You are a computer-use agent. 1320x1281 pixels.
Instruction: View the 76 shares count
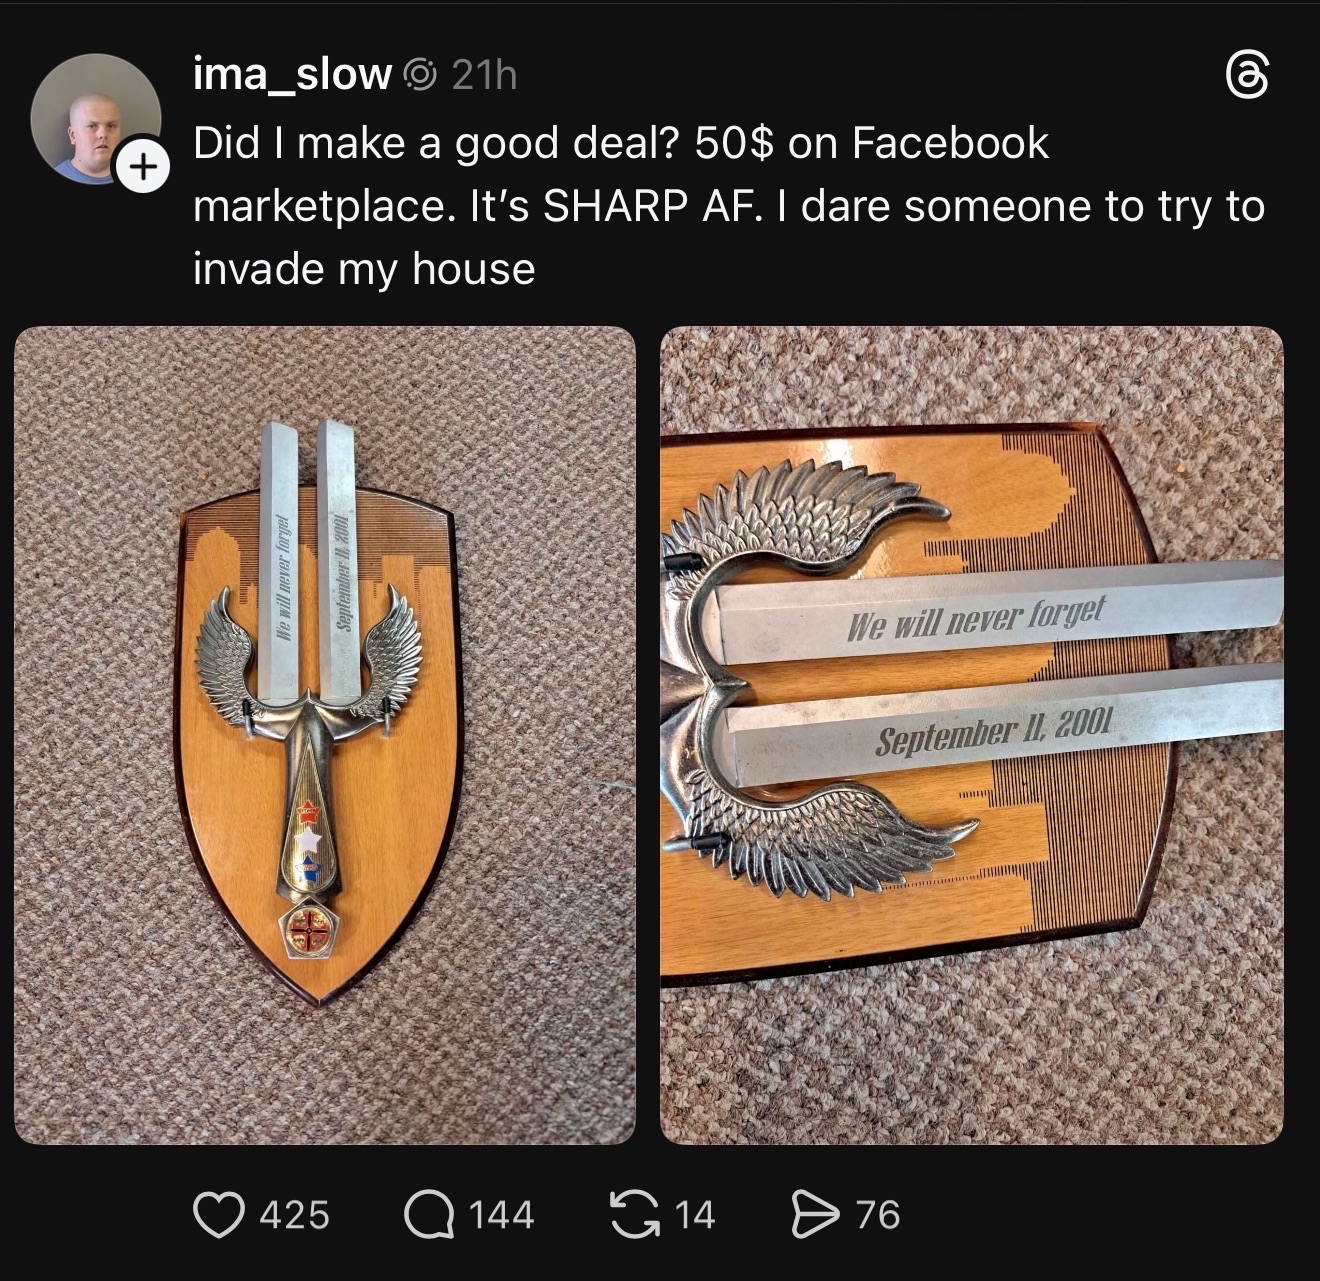tap(878, 1215)
